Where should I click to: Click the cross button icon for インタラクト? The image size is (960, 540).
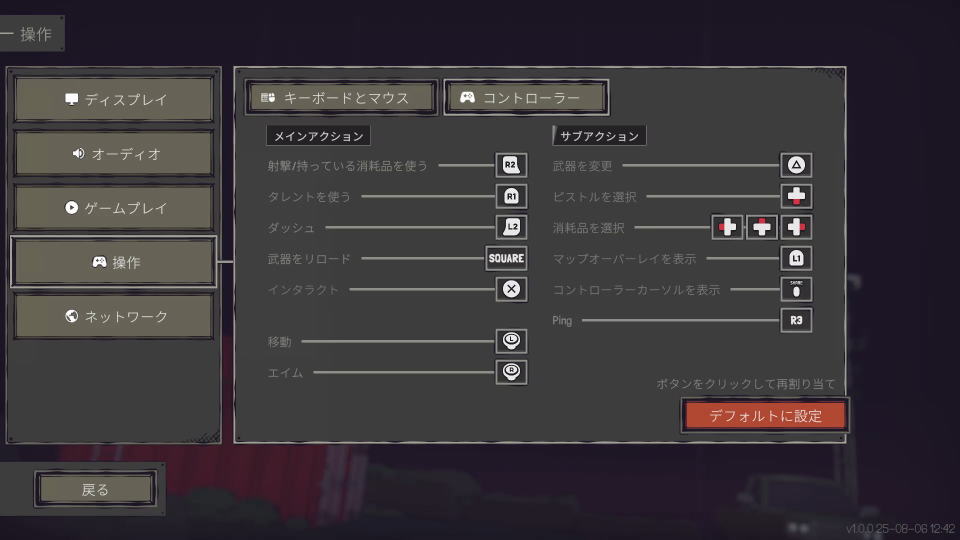511,289
